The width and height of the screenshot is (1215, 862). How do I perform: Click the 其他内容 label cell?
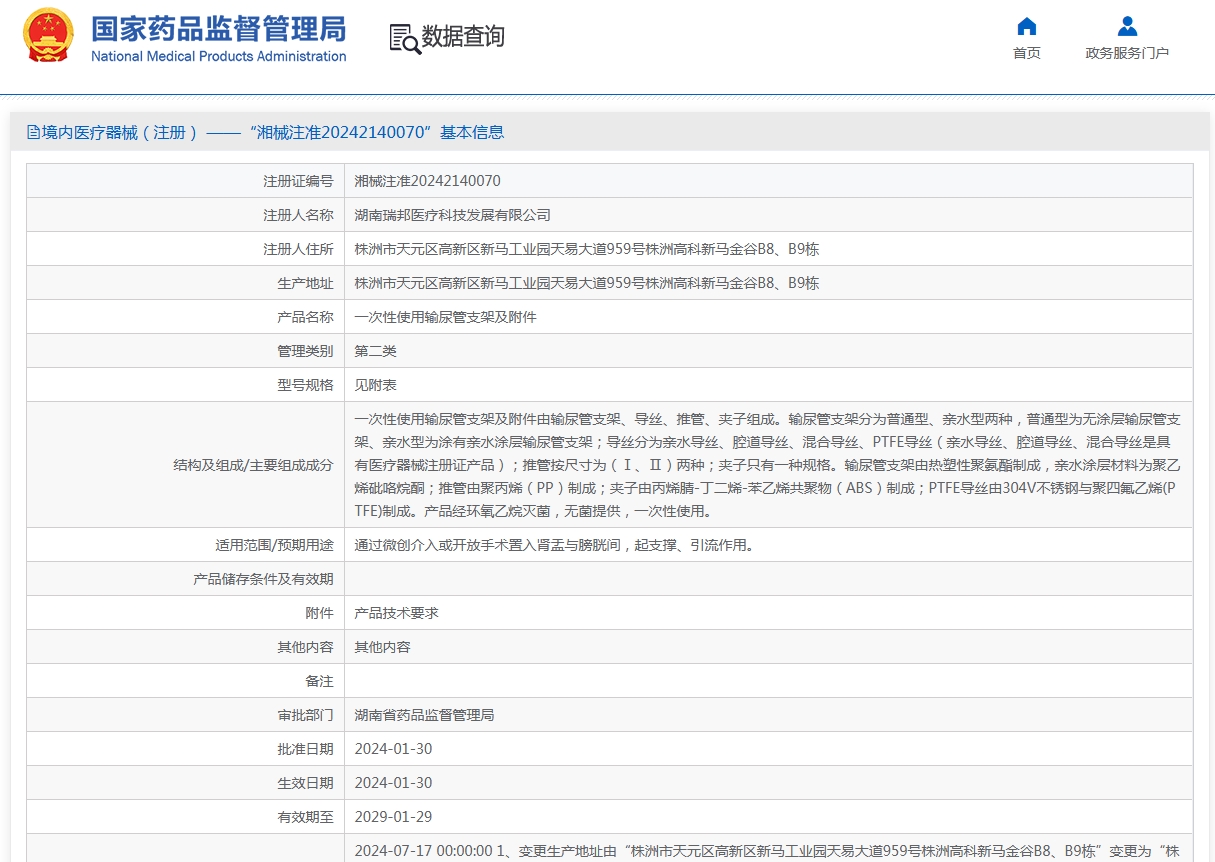point(185,647)
